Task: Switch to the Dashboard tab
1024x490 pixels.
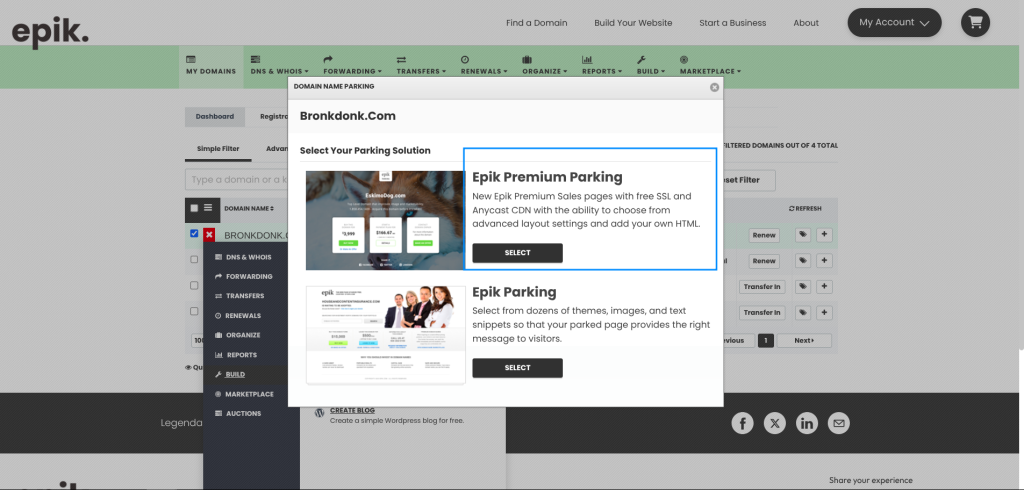Action: click(215, 117)
